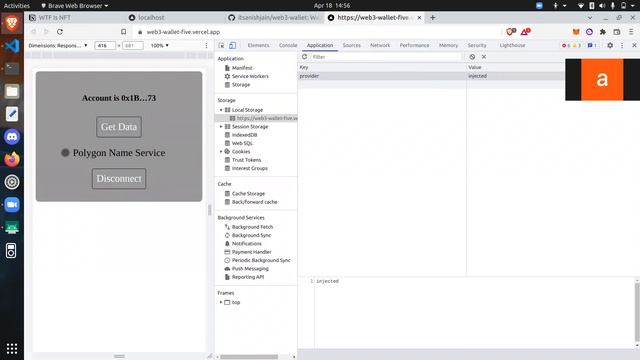The width and height of the screenshot is (640, 360).
Task: Toggle the device toolbar icon in DevTools
Action: [232, 45]
